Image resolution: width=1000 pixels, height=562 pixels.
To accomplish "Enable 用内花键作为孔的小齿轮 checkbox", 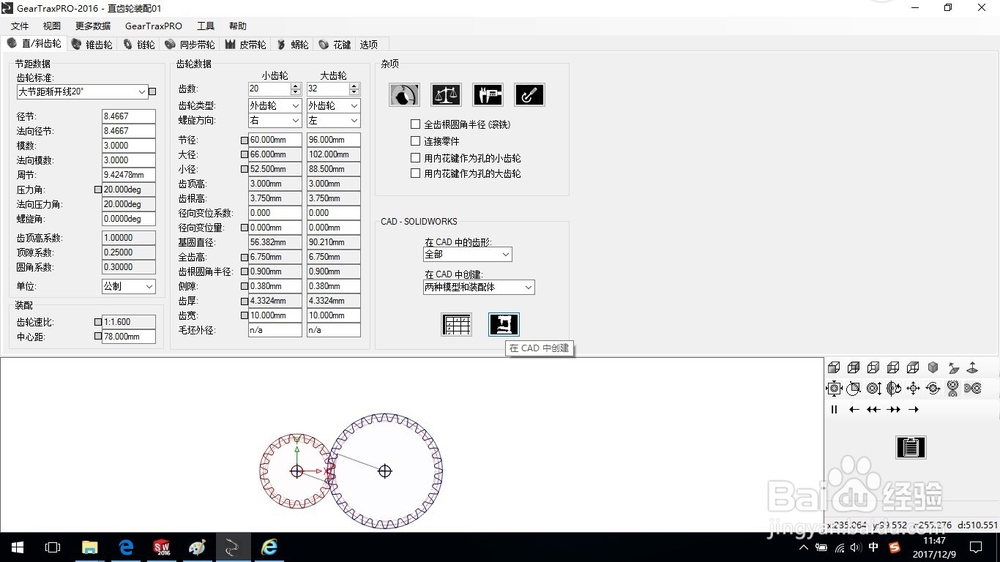I will (x=415, y=158).
